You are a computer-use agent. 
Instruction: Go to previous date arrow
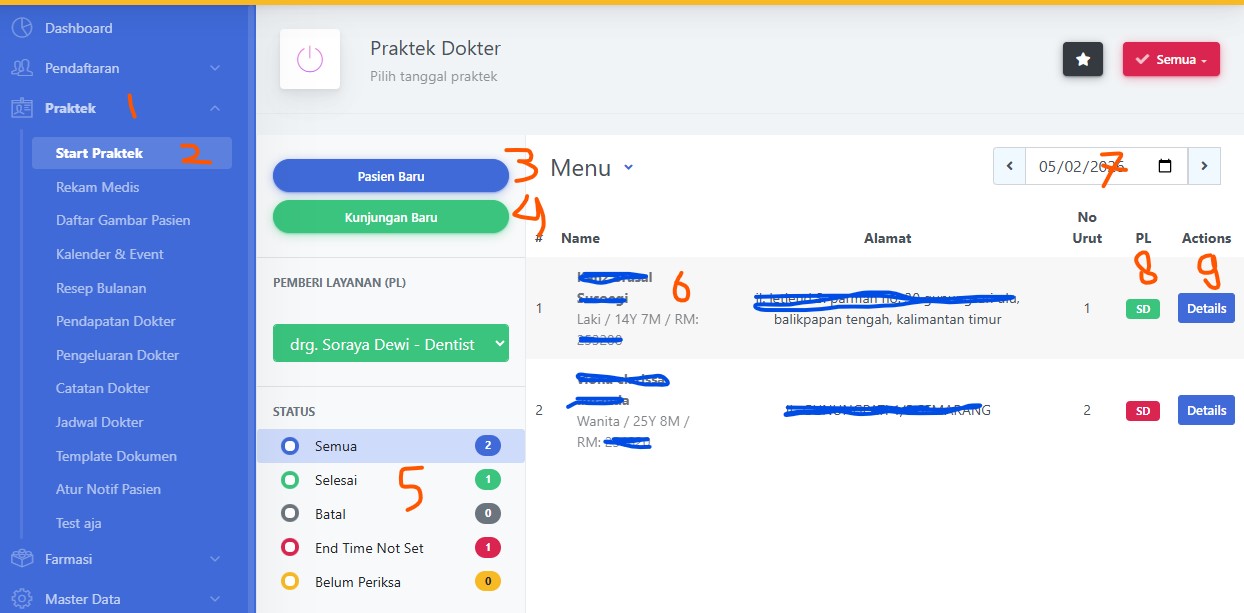(1009, 166)
